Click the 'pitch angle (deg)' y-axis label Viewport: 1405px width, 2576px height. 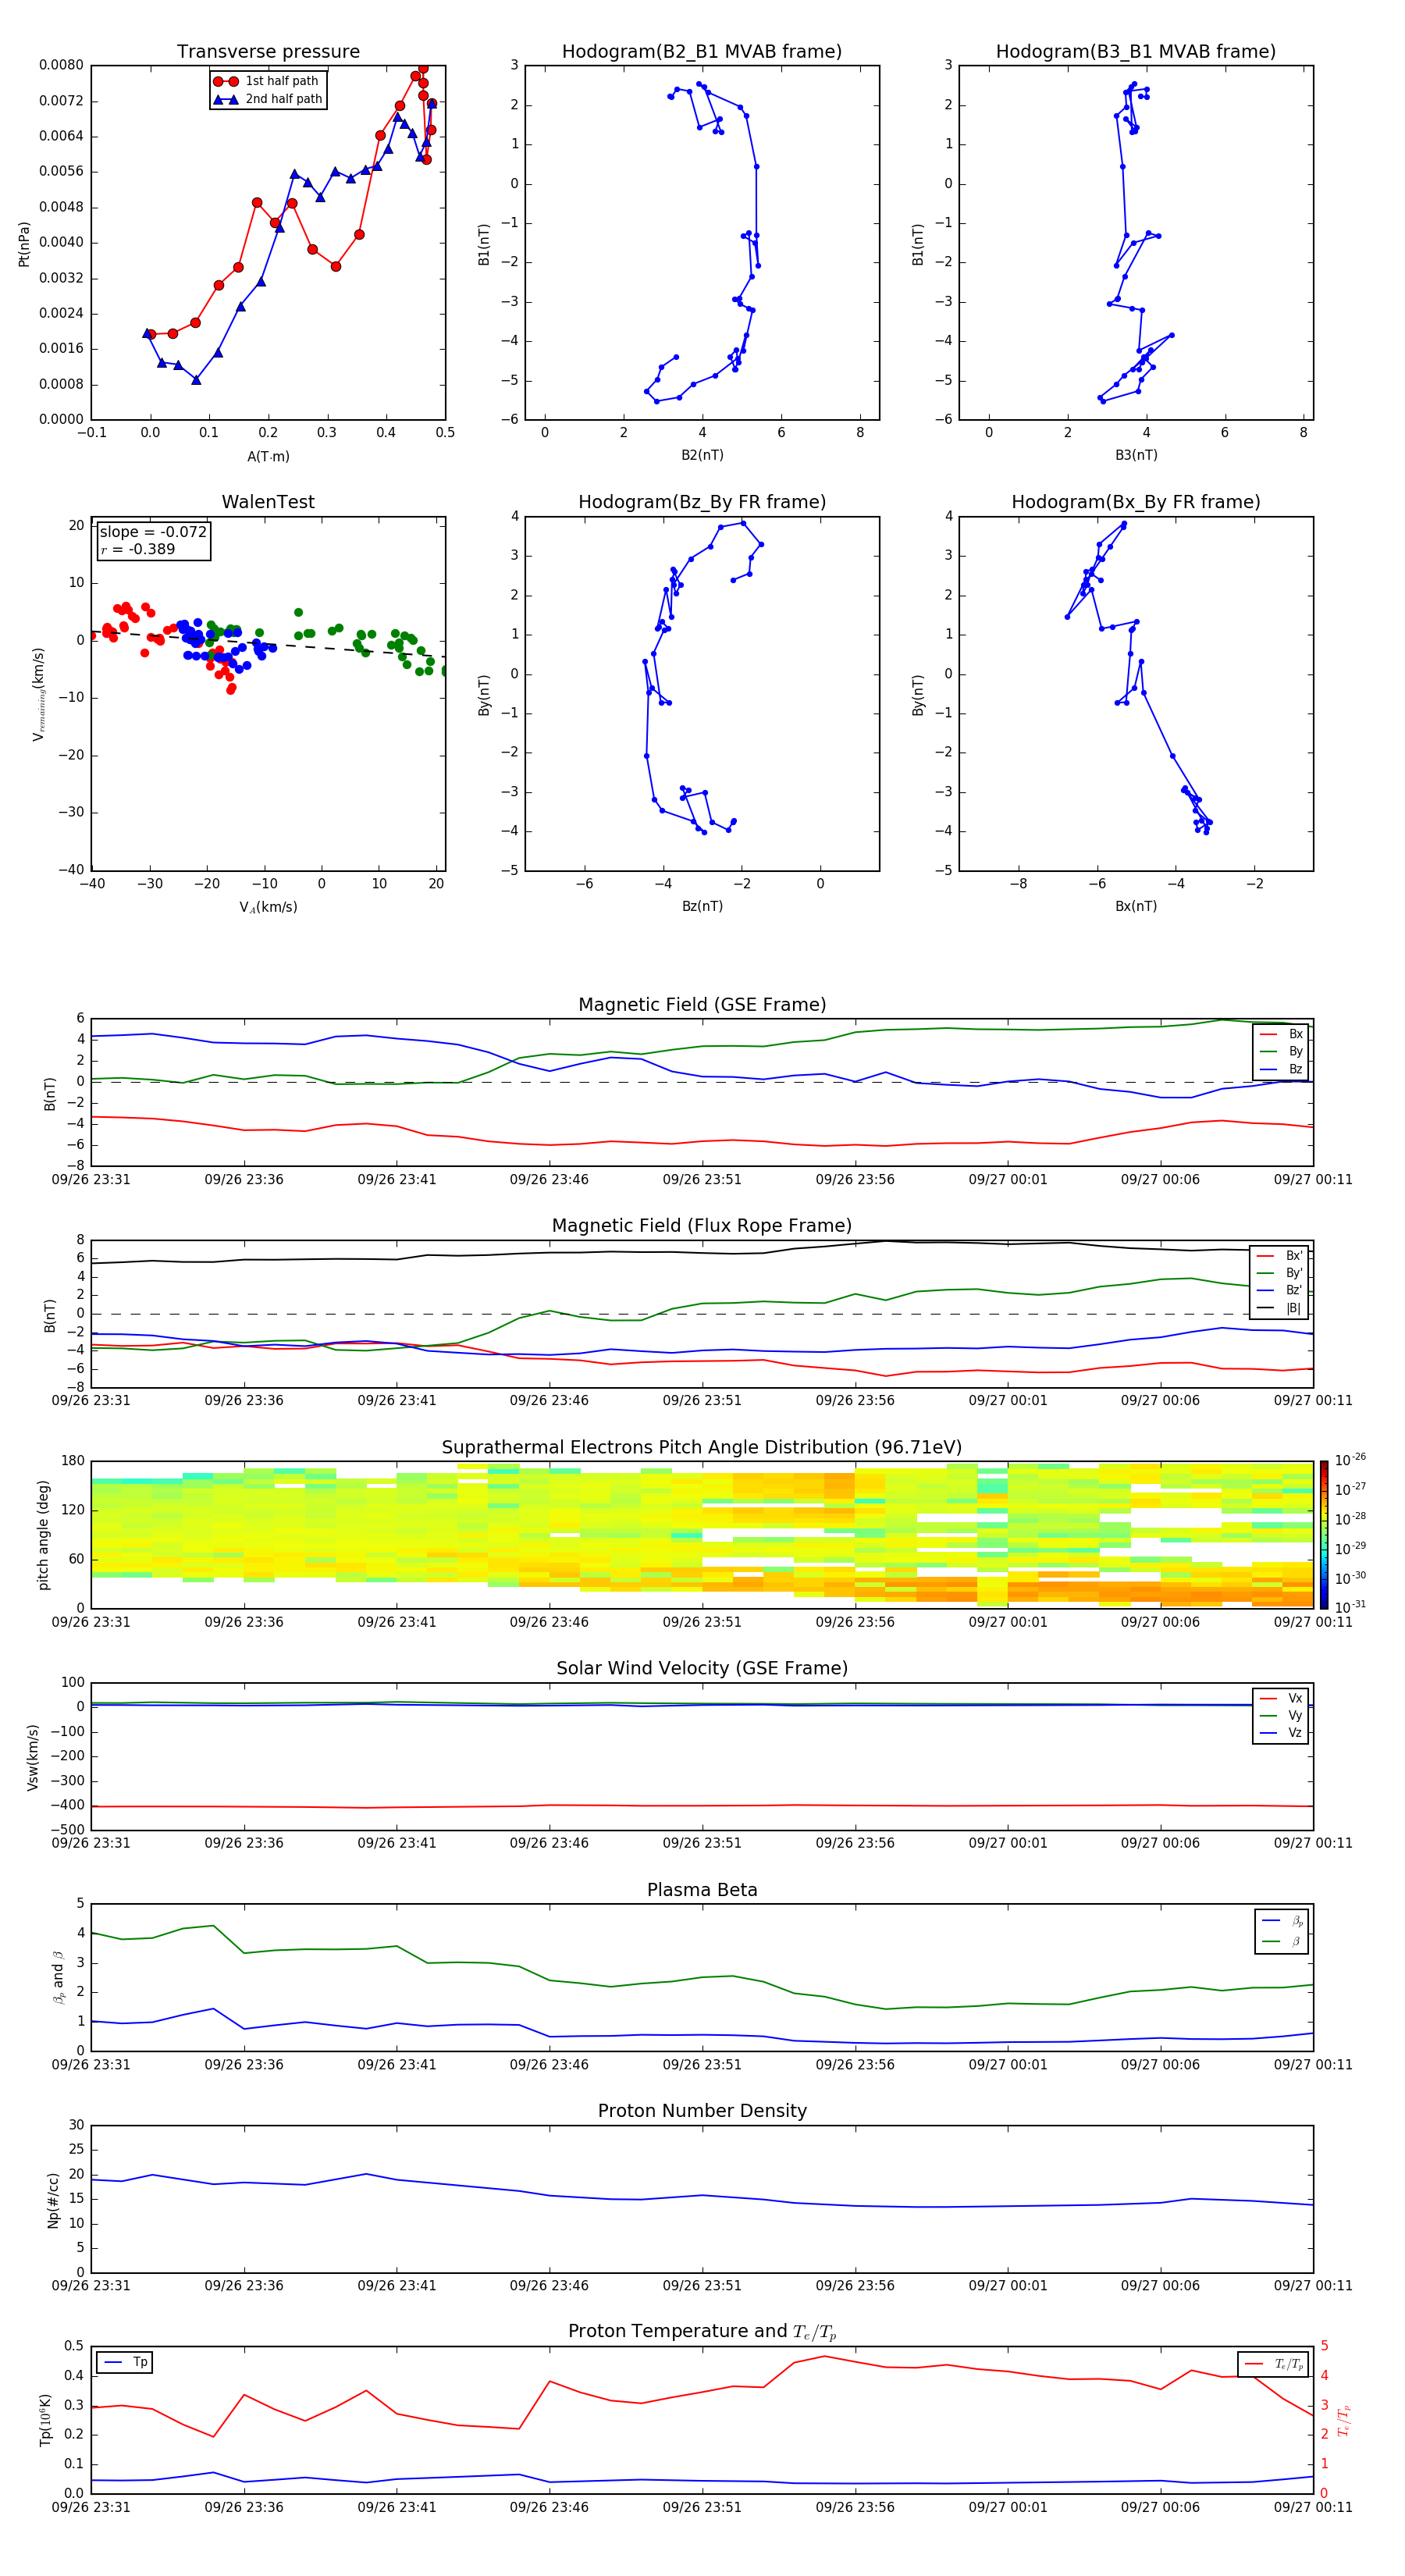coord(43,1535)
